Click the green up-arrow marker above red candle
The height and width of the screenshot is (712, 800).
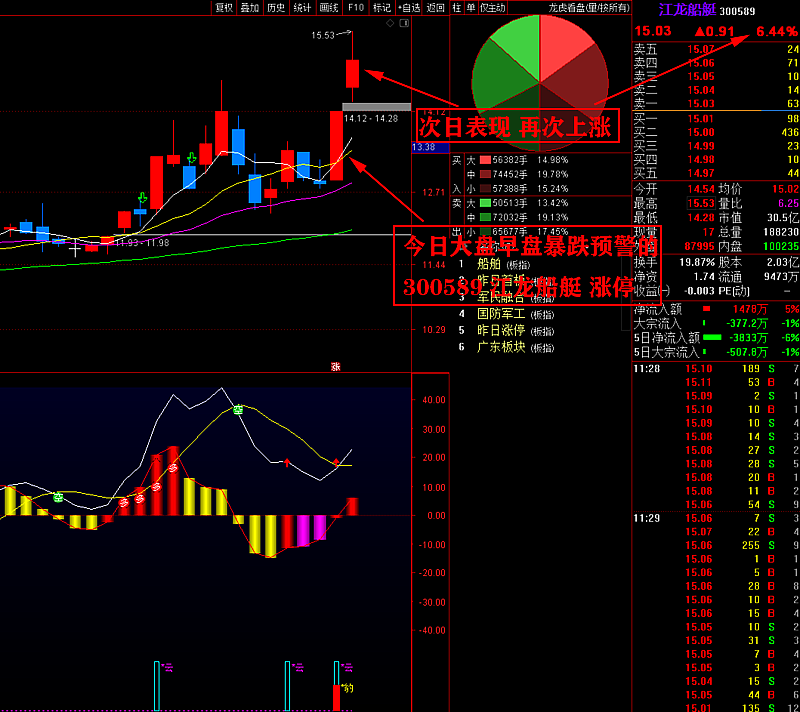(191, 158)
